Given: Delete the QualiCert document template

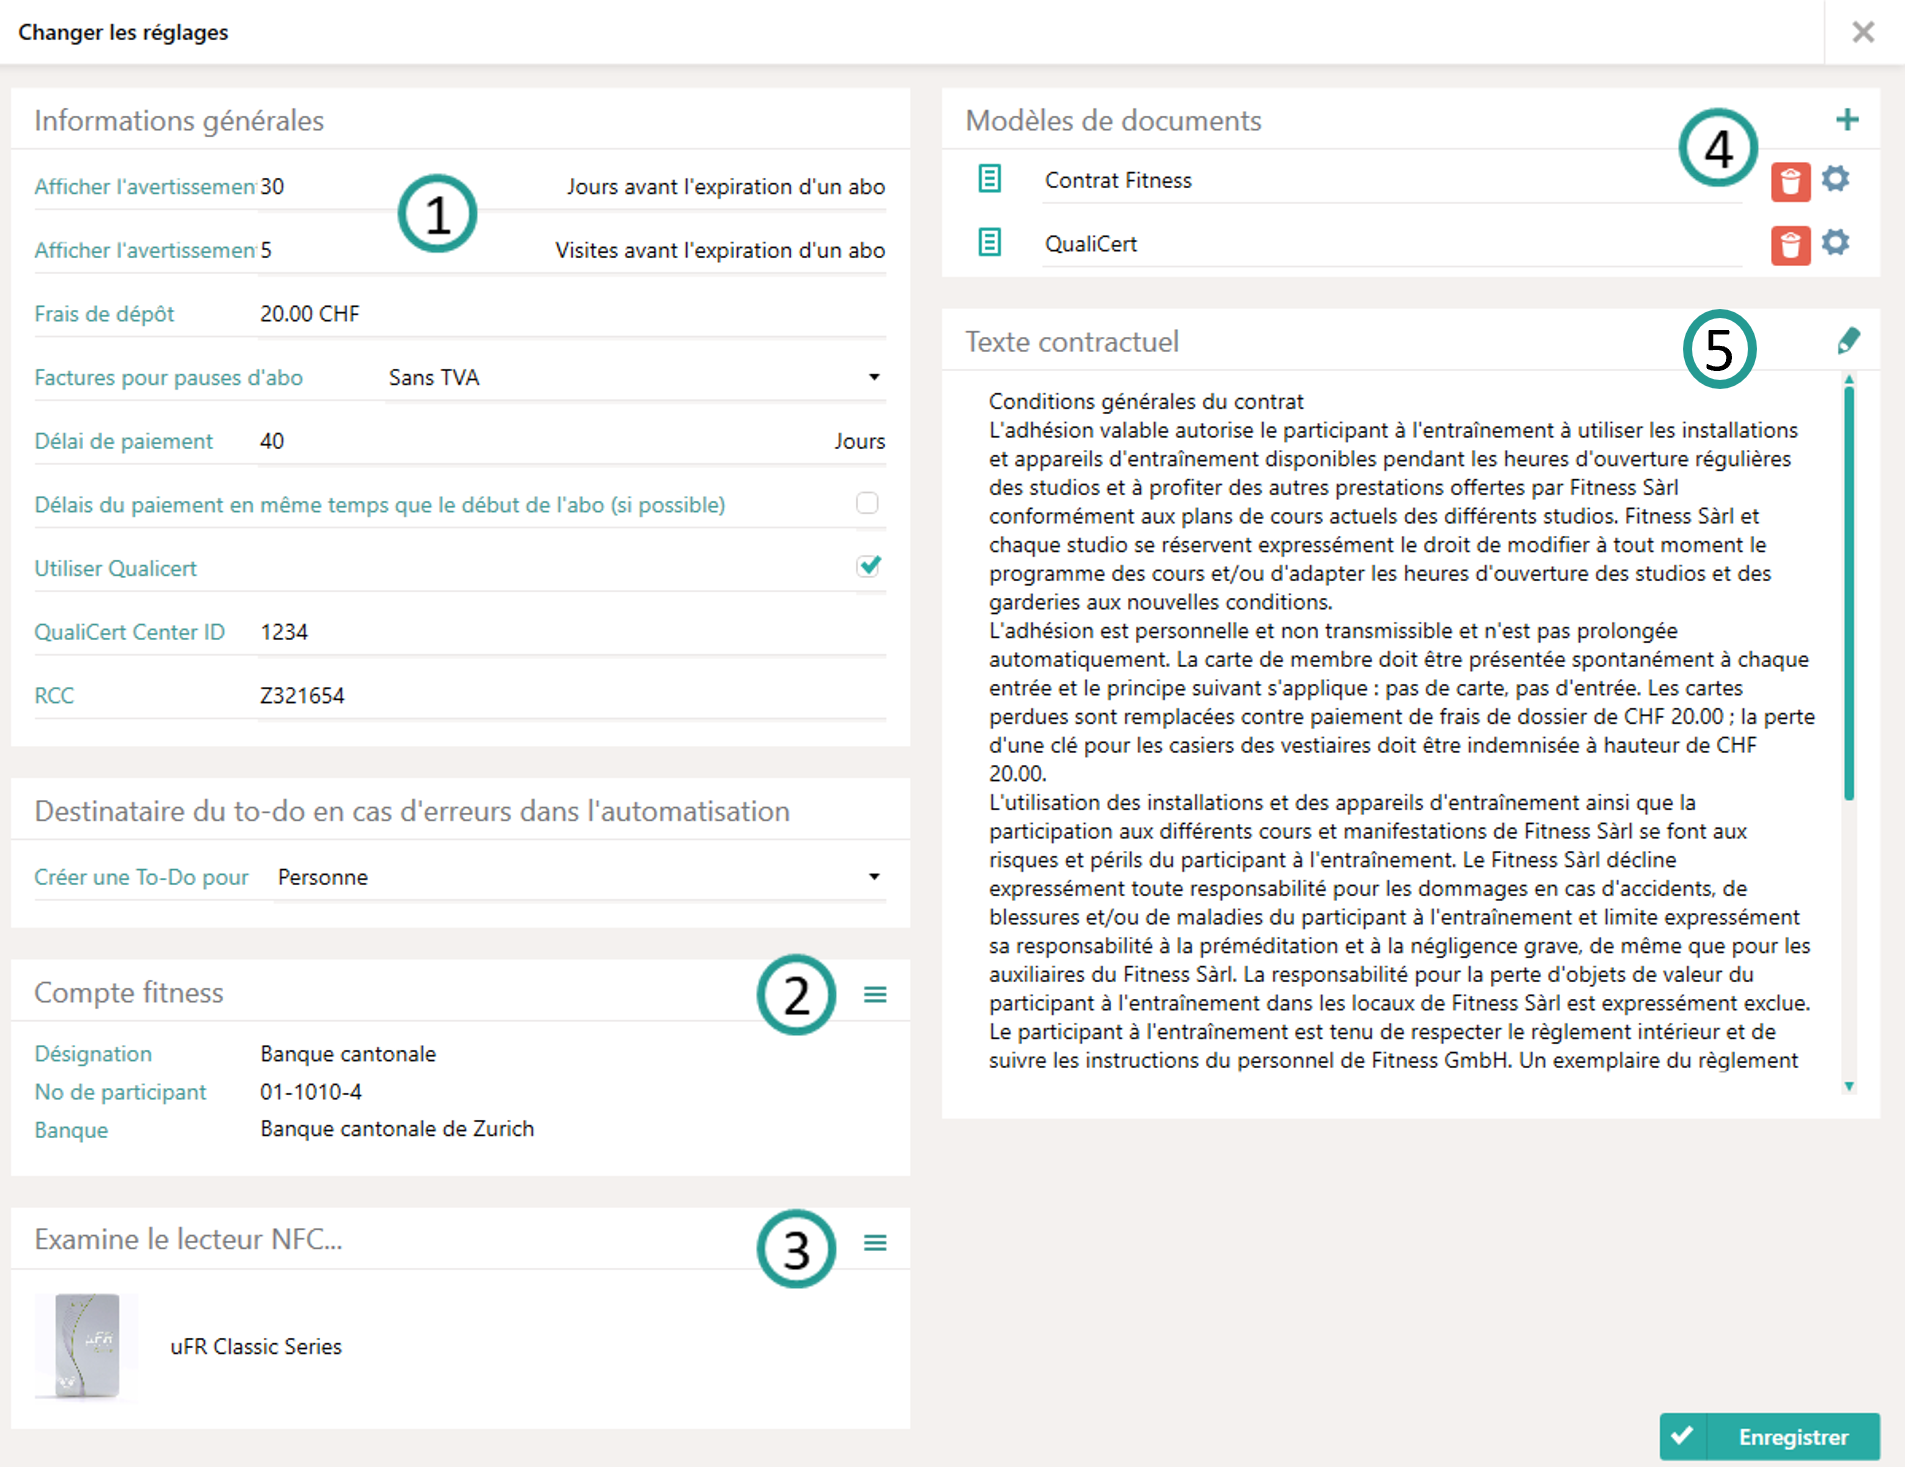Looking at the screenshot, I should tap(1790, 245).
